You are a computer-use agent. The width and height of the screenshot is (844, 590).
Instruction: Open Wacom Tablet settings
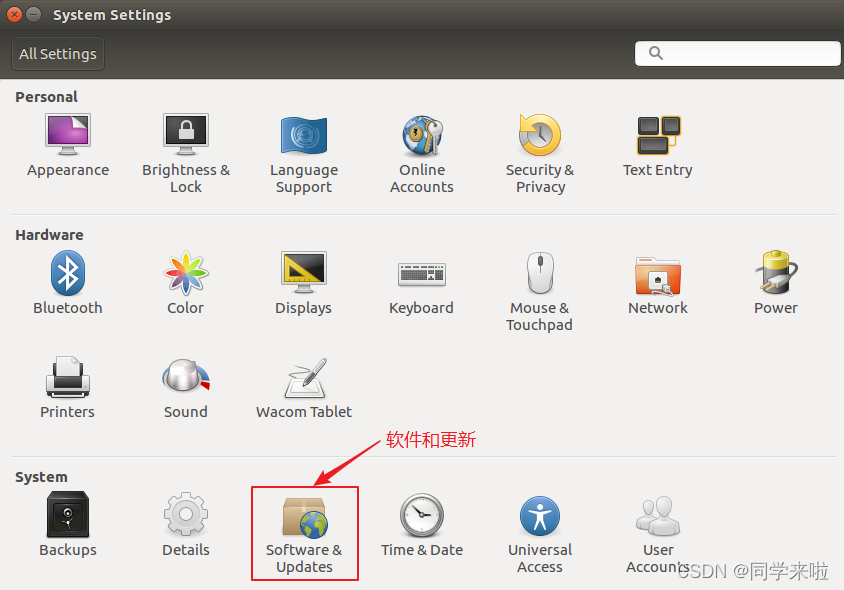pos(304,388)
